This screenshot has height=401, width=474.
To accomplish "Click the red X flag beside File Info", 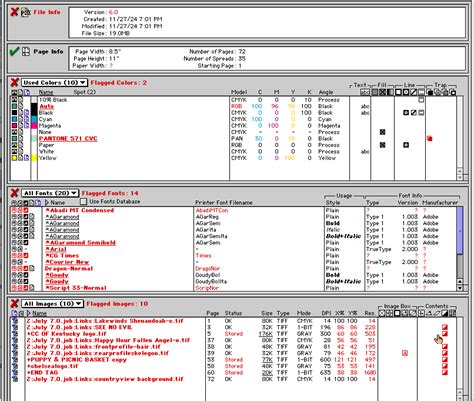I will click(x=14, y=12).
